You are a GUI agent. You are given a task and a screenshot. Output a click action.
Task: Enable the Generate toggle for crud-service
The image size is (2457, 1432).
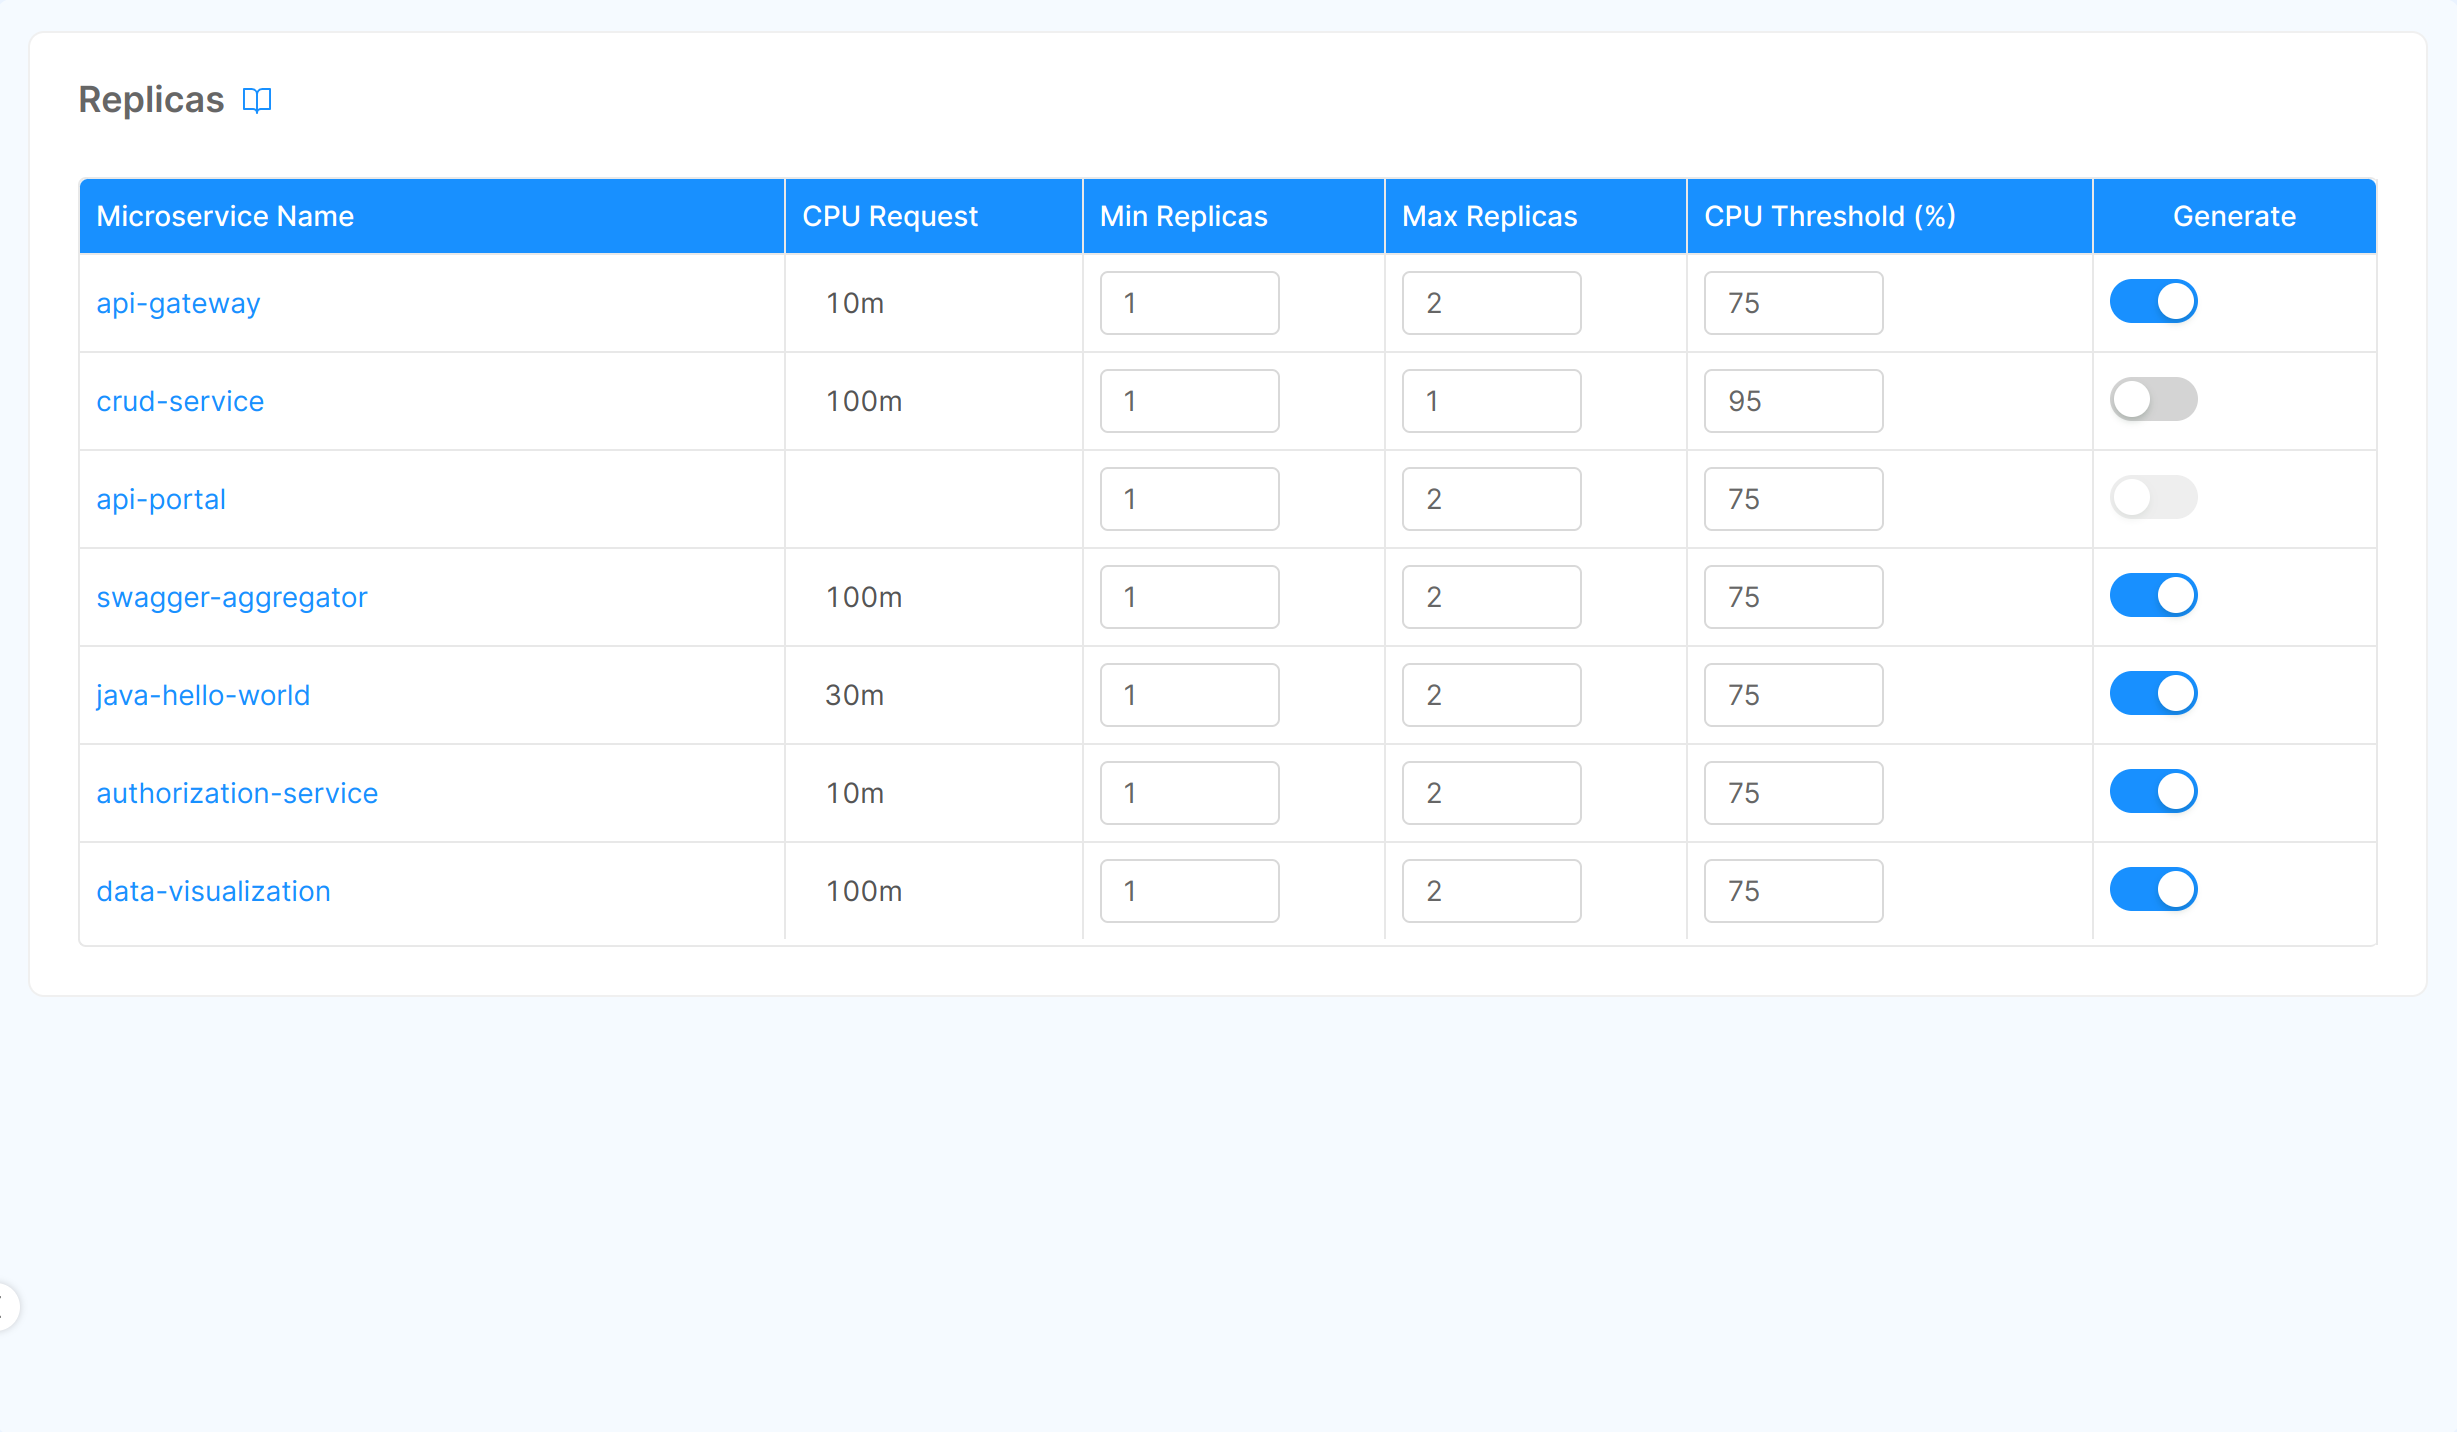[2153, 399]
